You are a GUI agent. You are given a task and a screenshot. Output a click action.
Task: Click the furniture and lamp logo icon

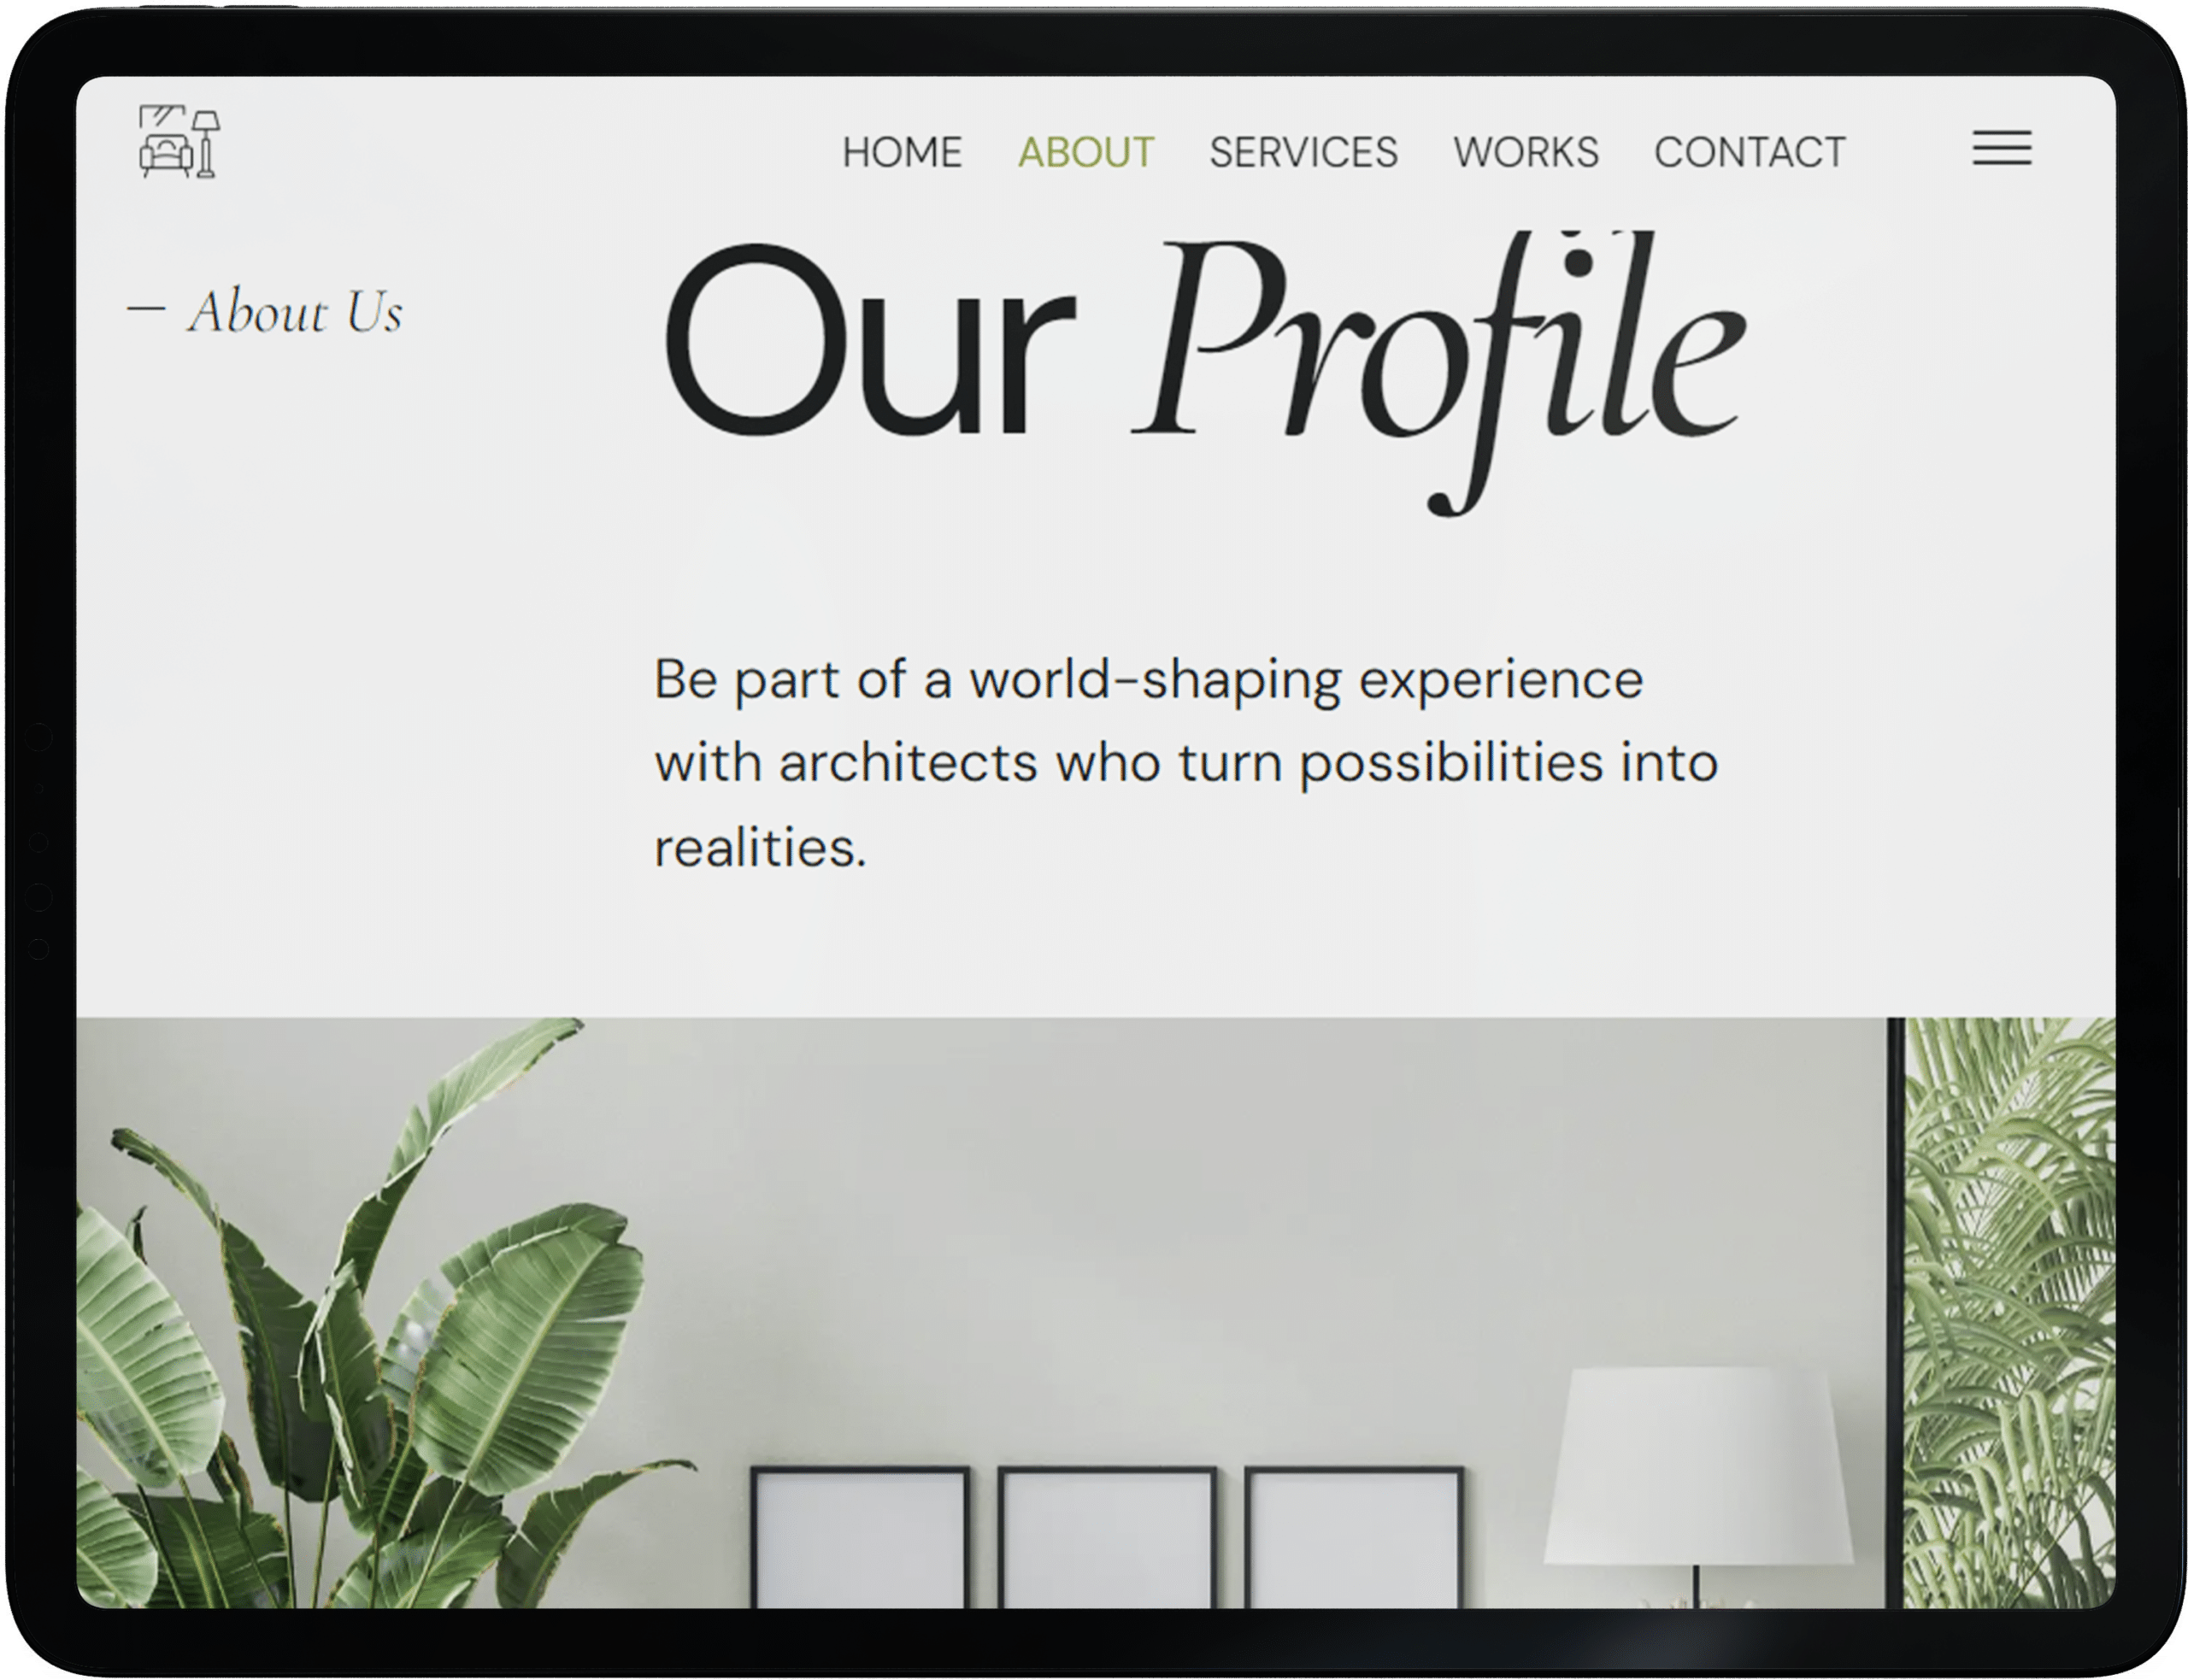(179, 141)
